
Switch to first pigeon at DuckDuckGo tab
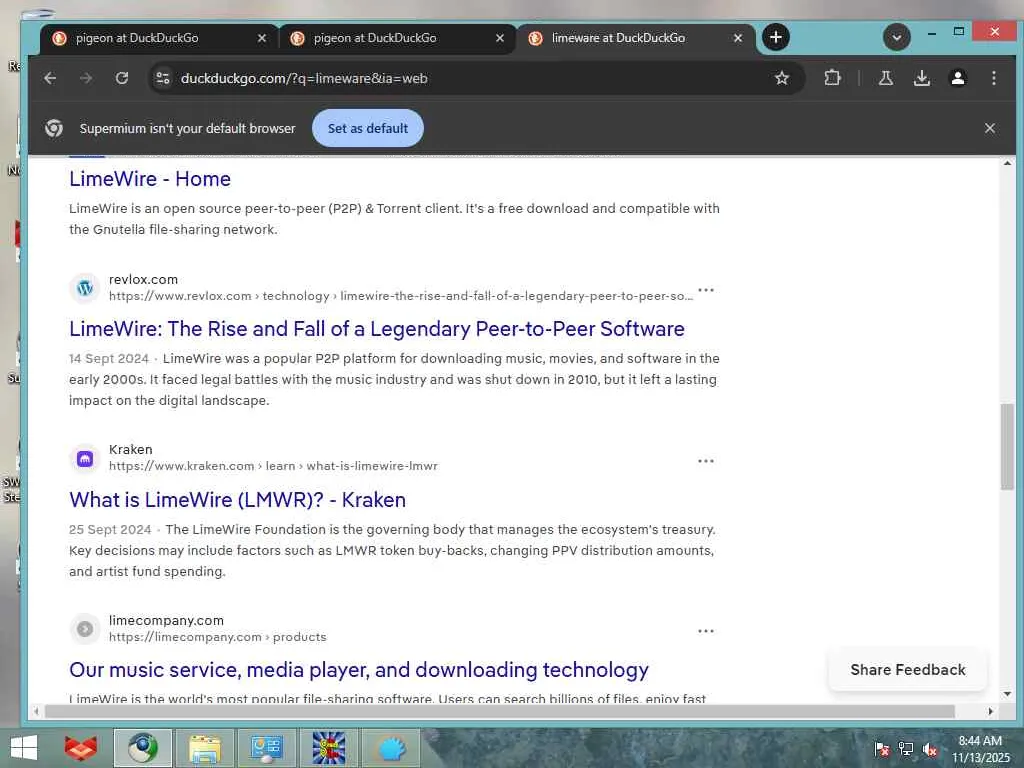pyautogui.click(x=159, y=38)
